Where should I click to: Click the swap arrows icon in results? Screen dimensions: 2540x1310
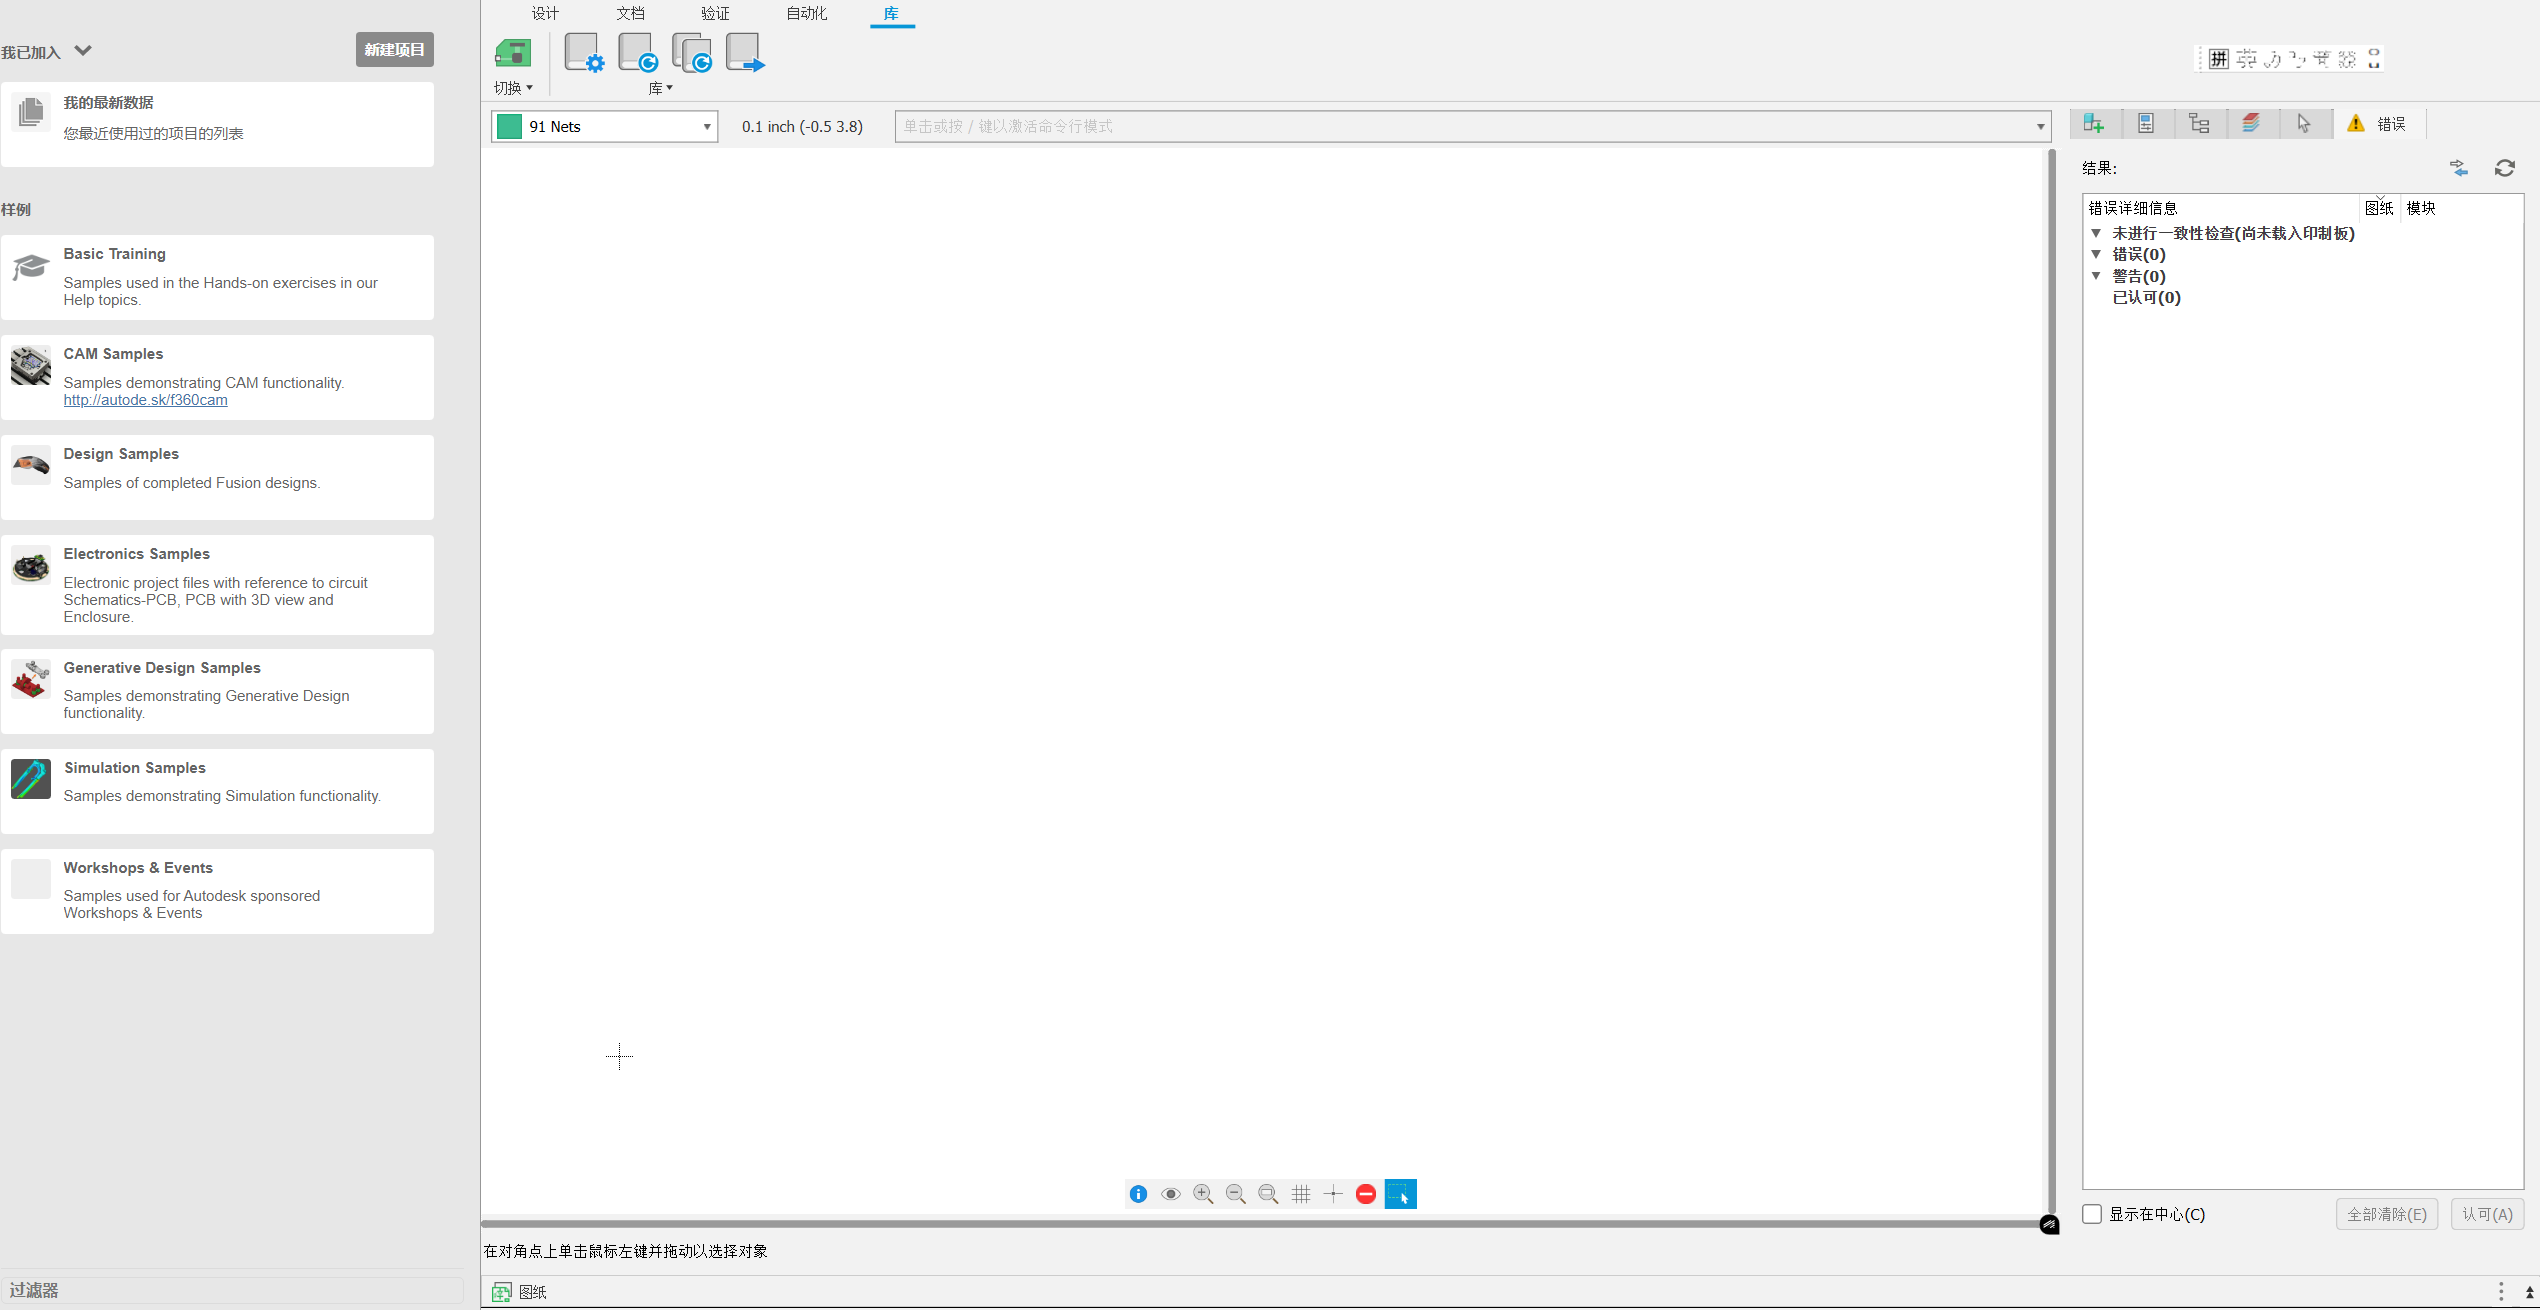(x=2459, y=168)
